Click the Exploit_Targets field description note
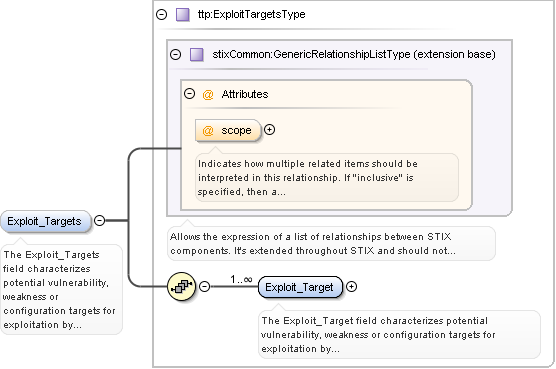 point(61,290)
